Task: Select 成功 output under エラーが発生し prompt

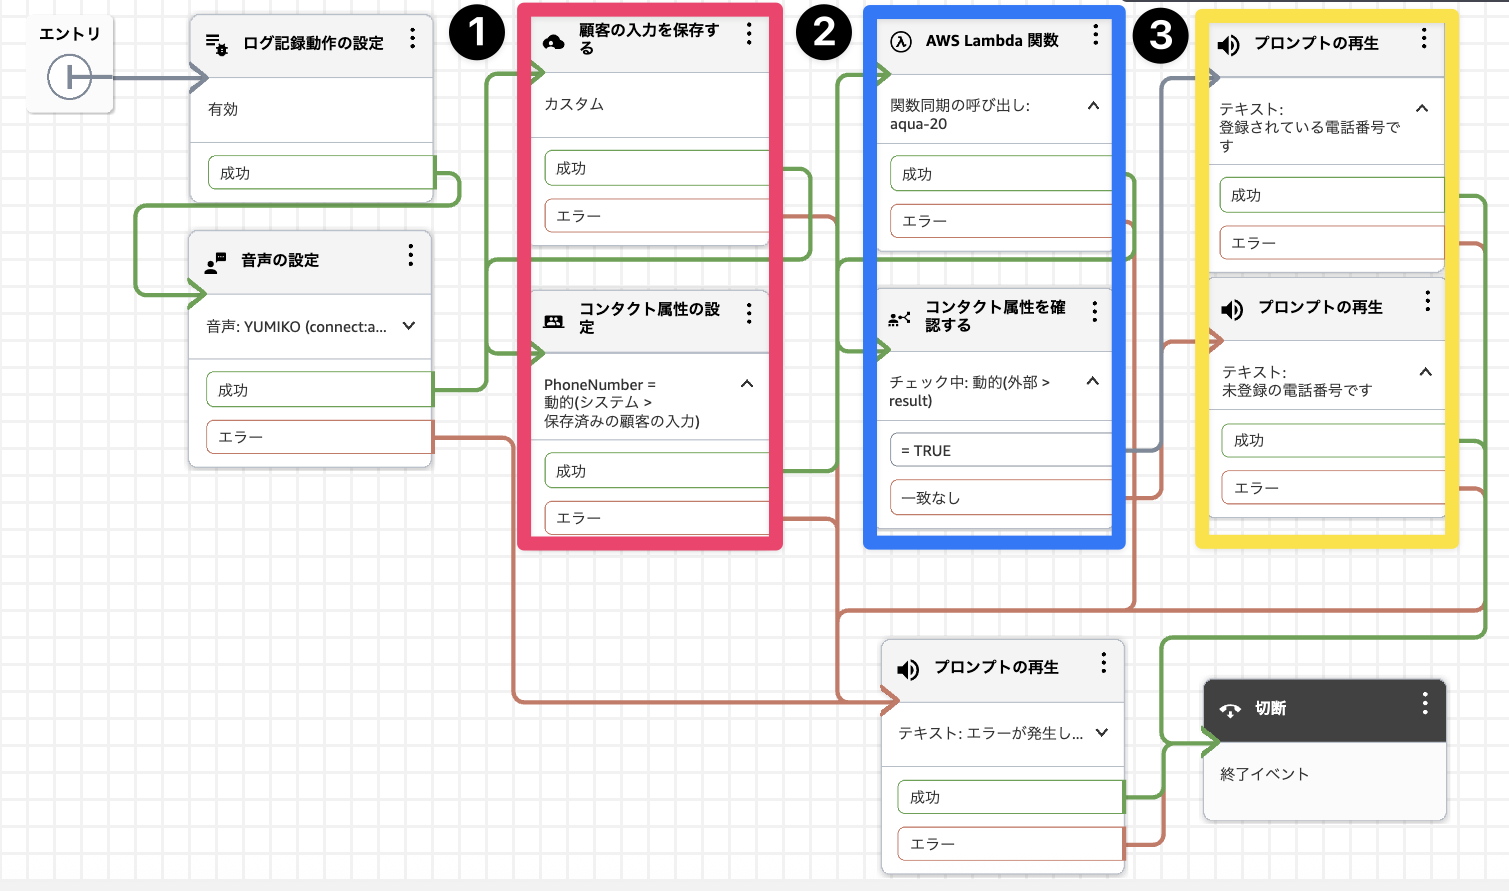Action: (x=1011, y=797)
